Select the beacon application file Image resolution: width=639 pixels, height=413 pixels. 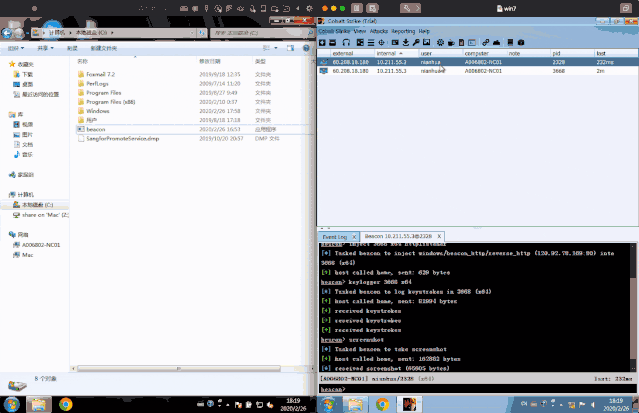(97, 129)
